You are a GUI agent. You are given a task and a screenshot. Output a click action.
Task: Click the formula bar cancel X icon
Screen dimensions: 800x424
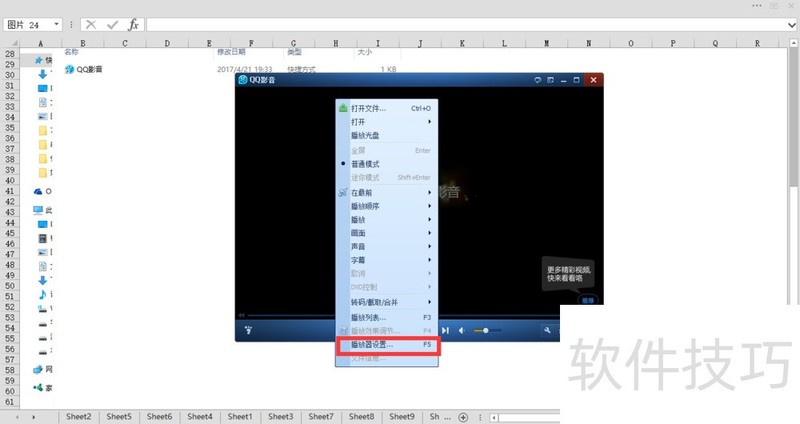tap(91, 24)
